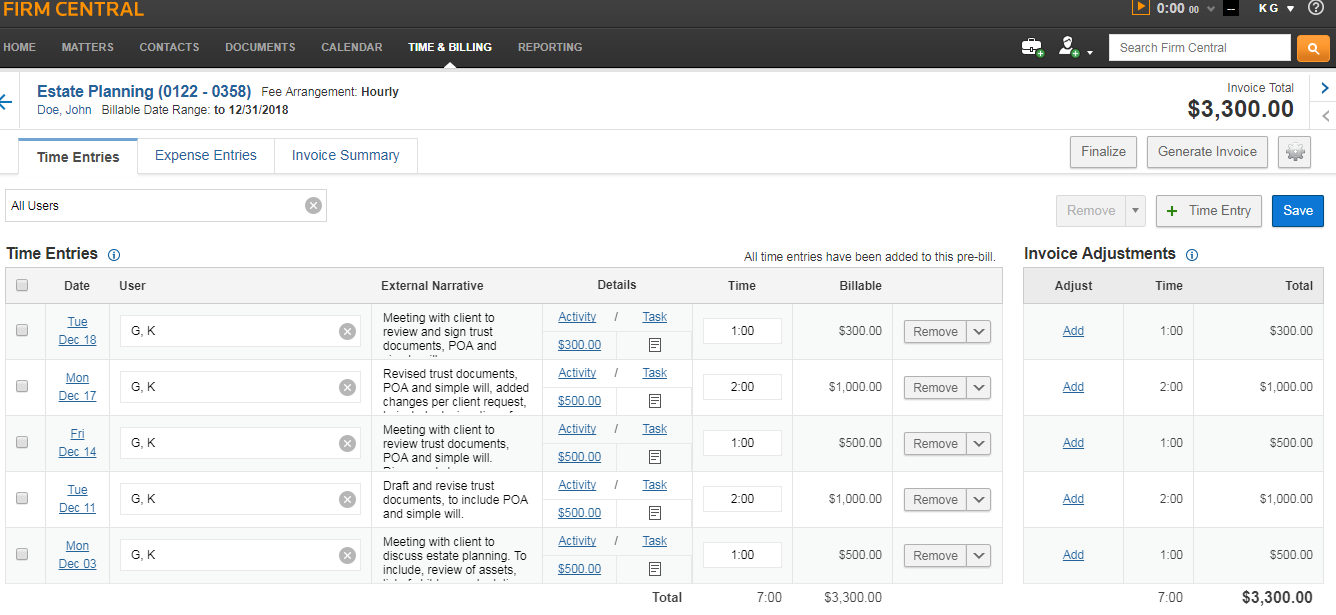
Task: Click the orange search magnifier button
Action: 1312,48
